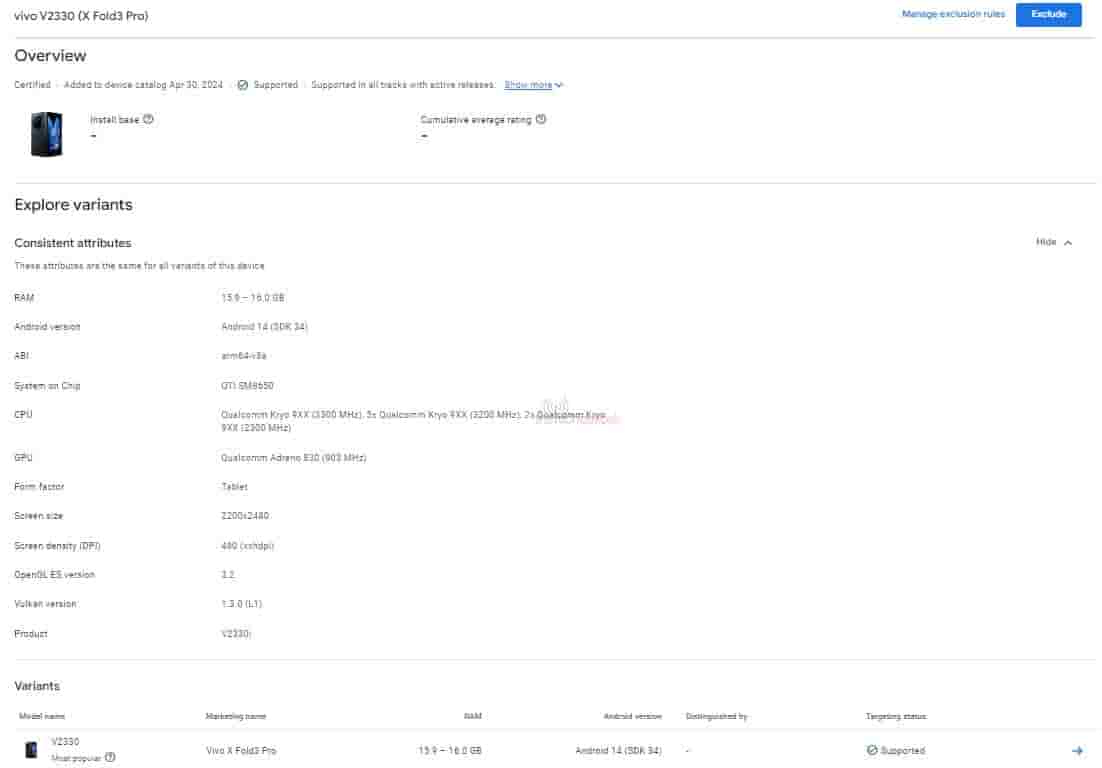This screenshot has height=768, width=1102.
Task: Click the help icon beside Install base
Action: pyautogui.click(x=148, y=119)
